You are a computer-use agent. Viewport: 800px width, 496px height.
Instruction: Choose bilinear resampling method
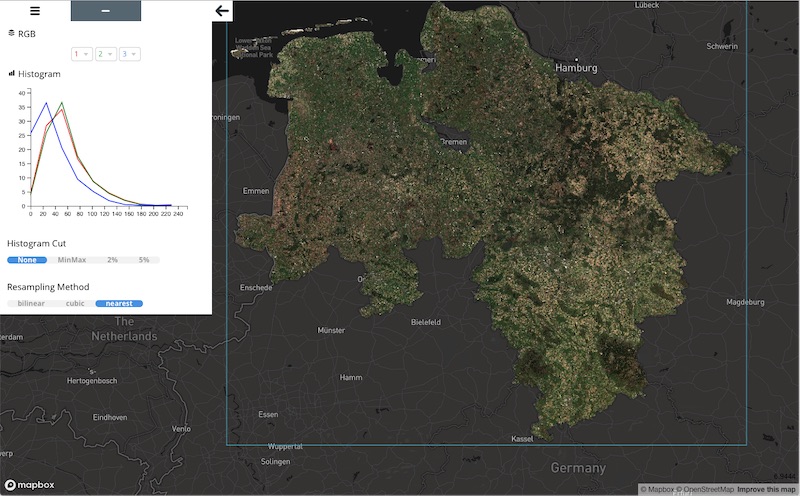click(27, 303)
